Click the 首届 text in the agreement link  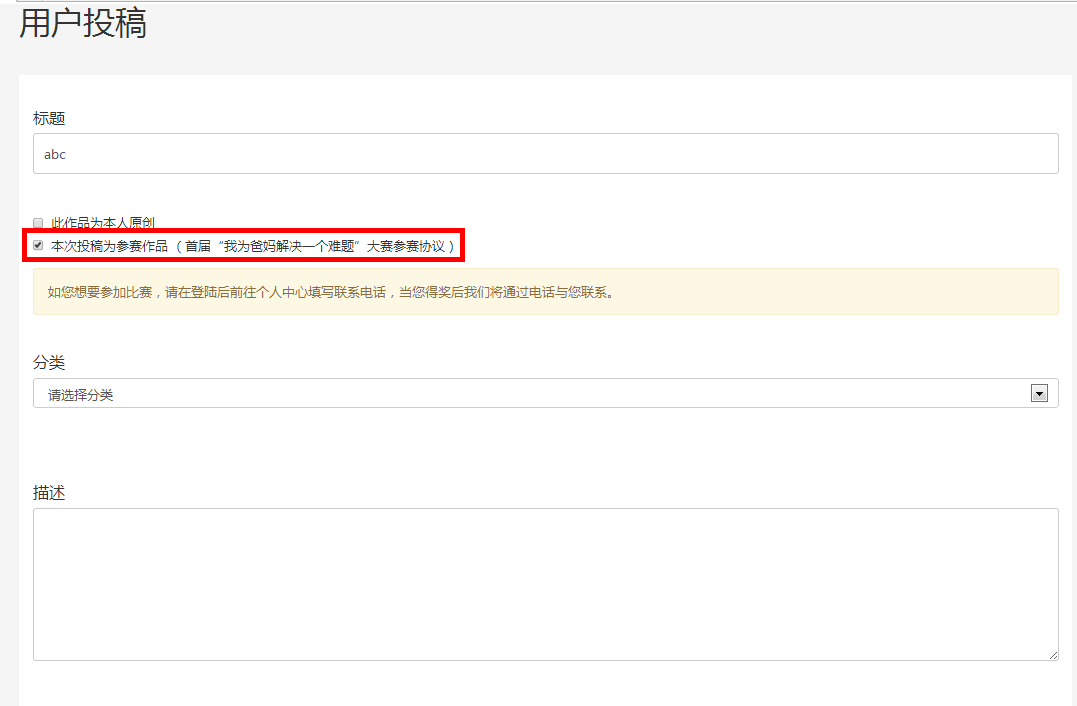197,246
